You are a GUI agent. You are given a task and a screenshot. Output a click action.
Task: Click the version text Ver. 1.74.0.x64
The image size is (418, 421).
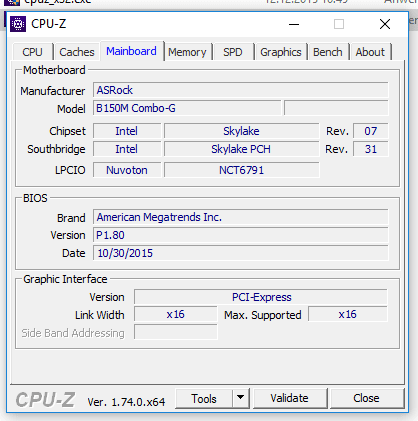coord(126,402)
